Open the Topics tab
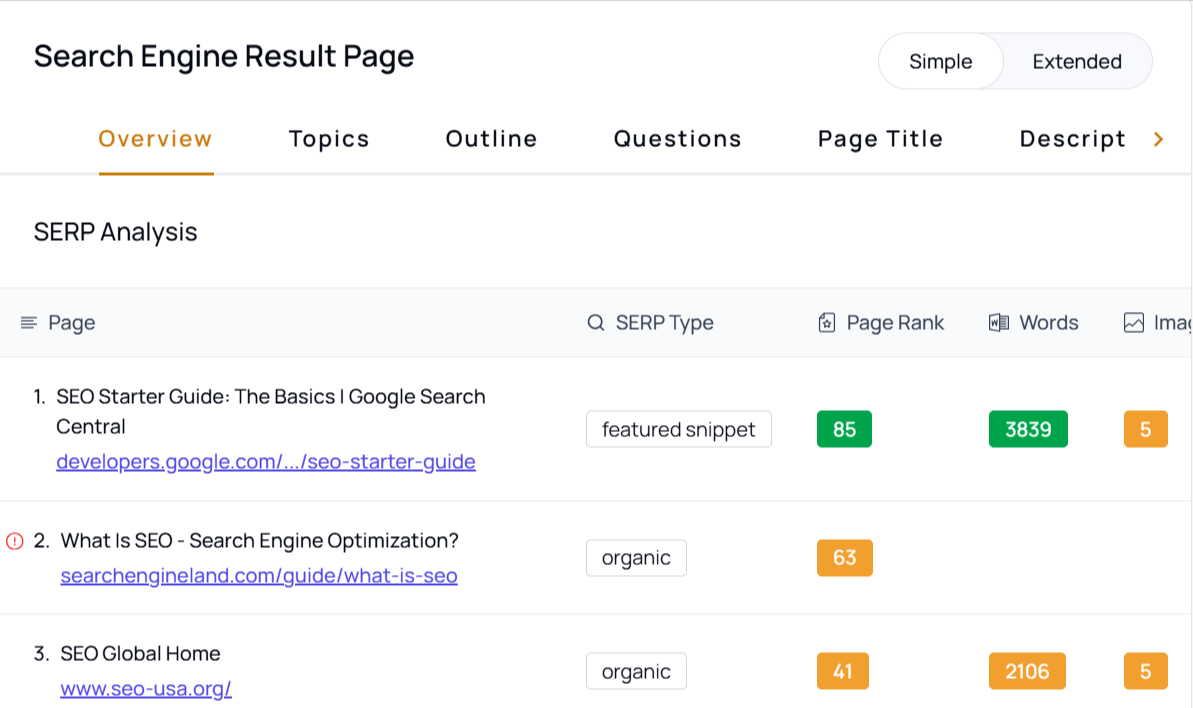Viewport: 1193px width, 708px height. (329, 138)
